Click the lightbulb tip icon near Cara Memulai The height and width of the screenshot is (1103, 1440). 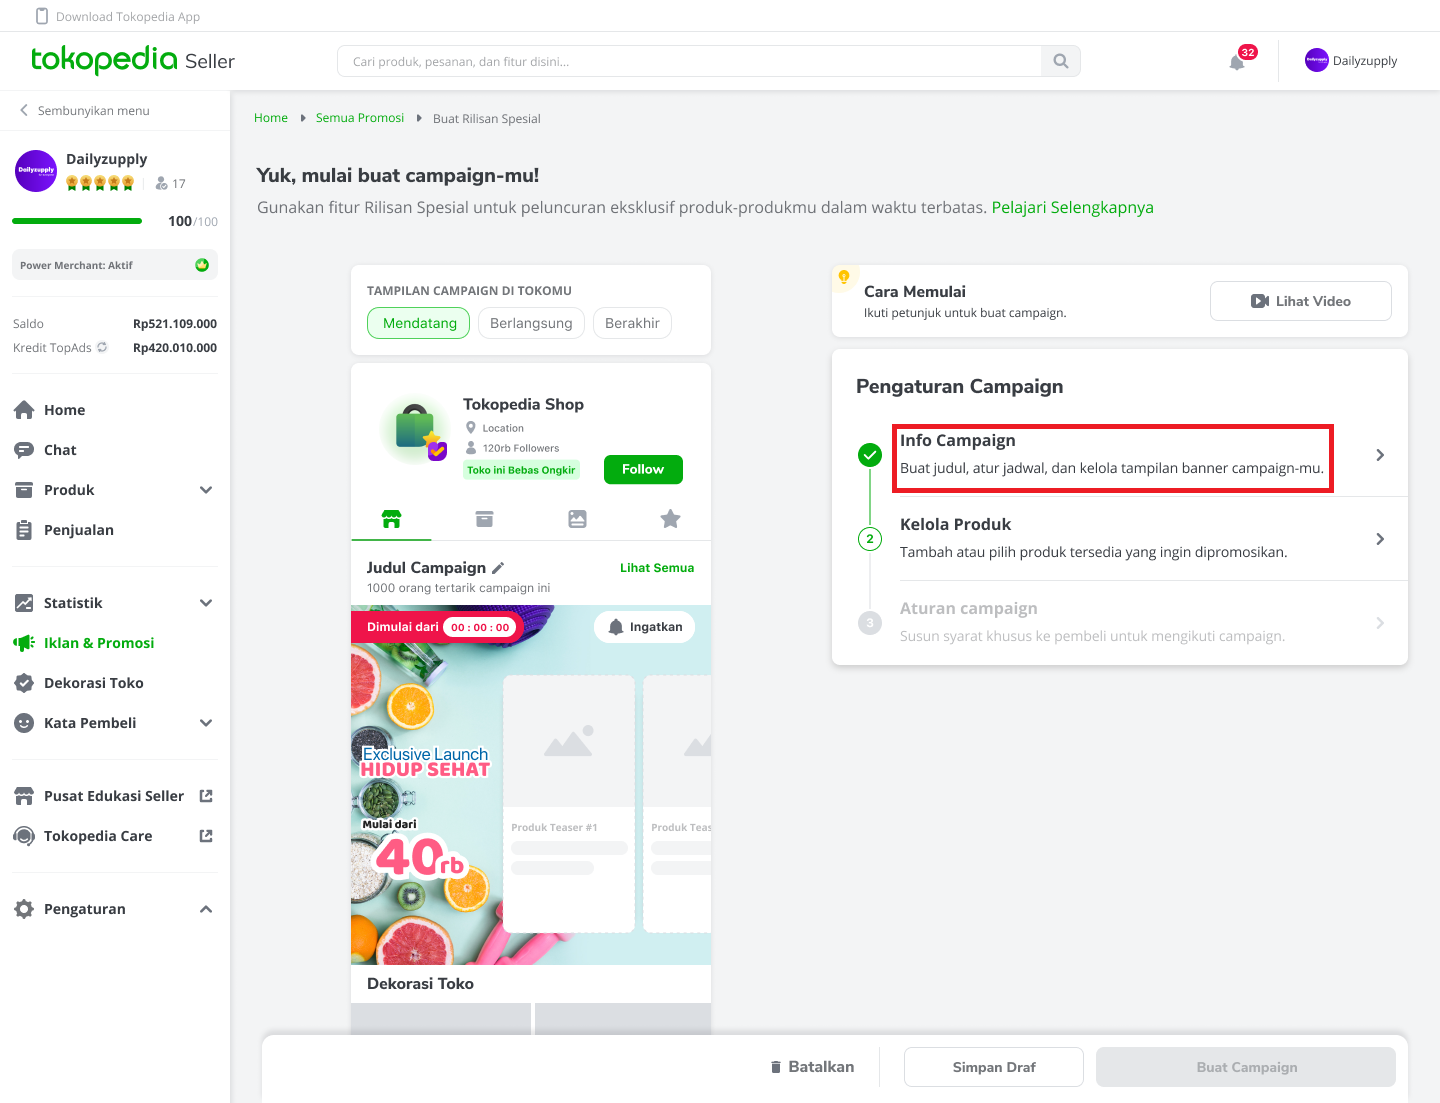[x=844, y=277]
